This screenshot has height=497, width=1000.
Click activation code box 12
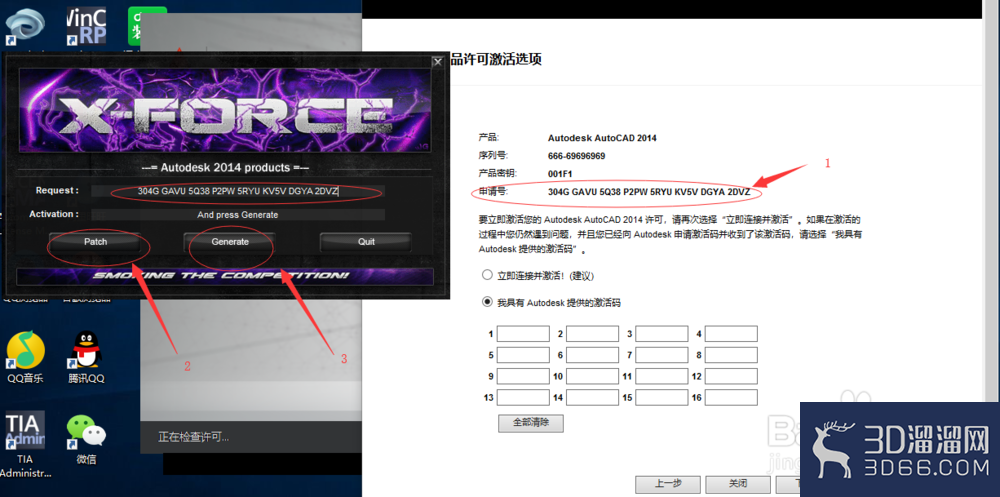(x=731, y=376)
